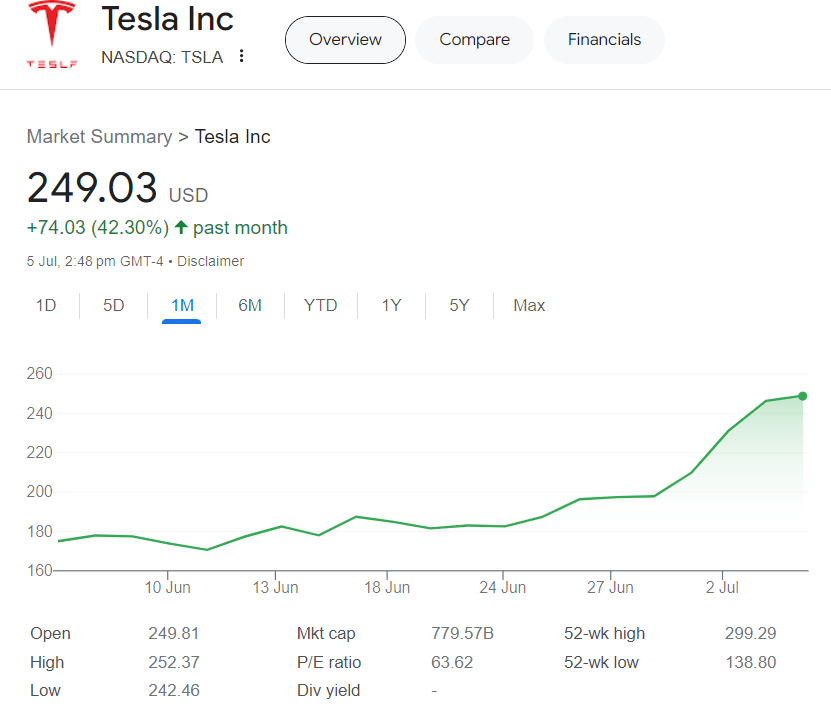Switch to the Compare tab
The height and width of the screenshot is (706, 831).
[x=474, y=40]
